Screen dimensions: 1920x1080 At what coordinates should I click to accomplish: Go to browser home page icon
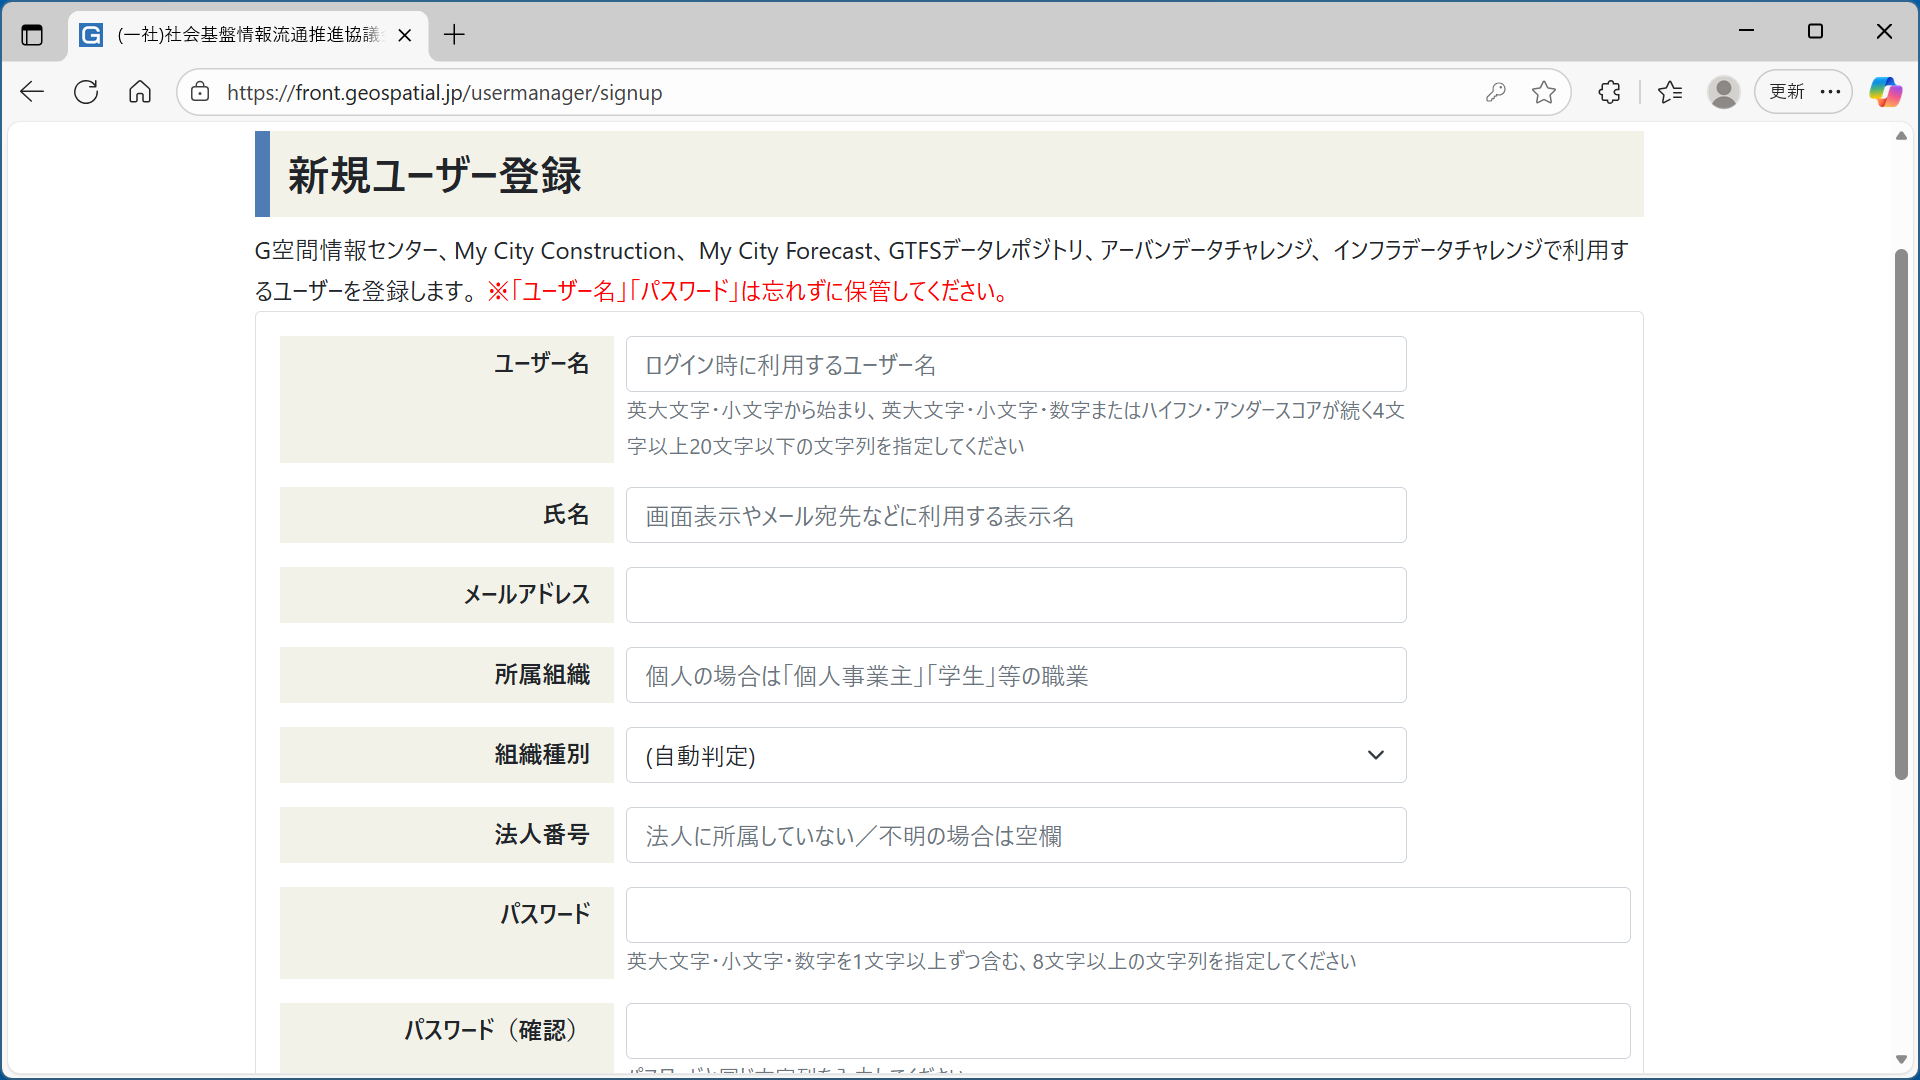point(140,92)
